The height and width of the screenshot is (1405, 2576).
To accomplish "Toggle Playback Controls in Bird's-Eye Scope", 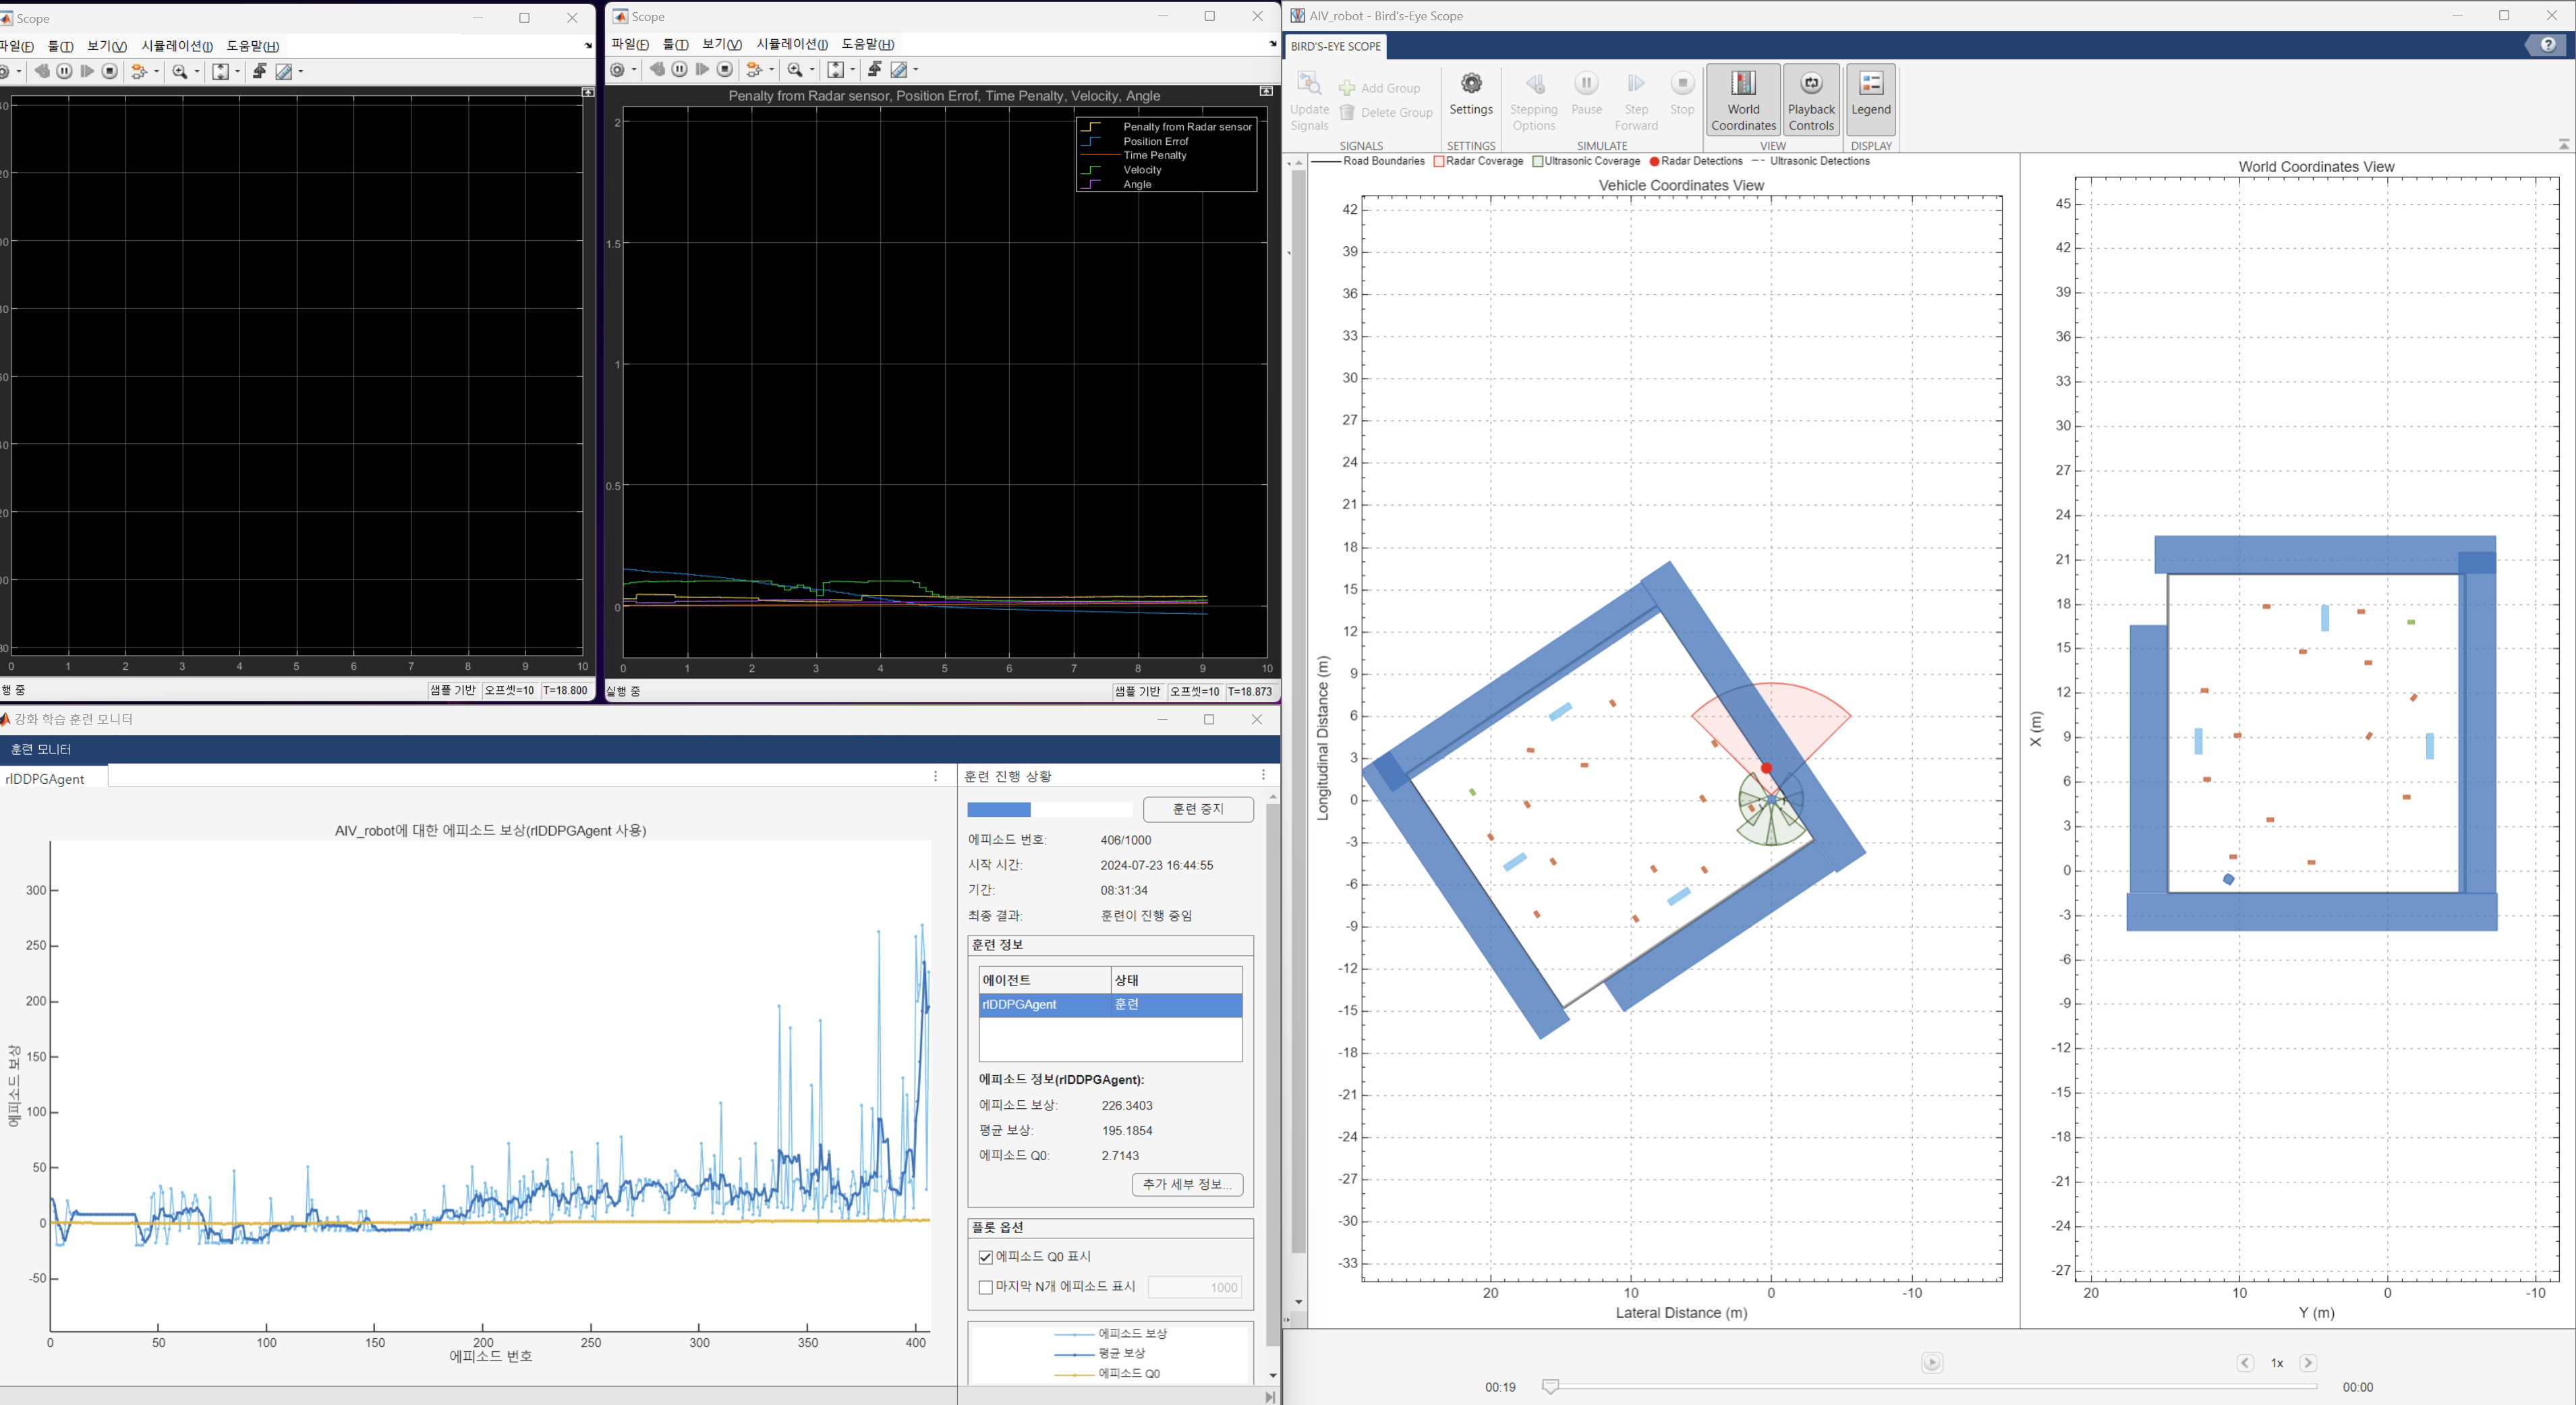I will (x=1811, y=99).
